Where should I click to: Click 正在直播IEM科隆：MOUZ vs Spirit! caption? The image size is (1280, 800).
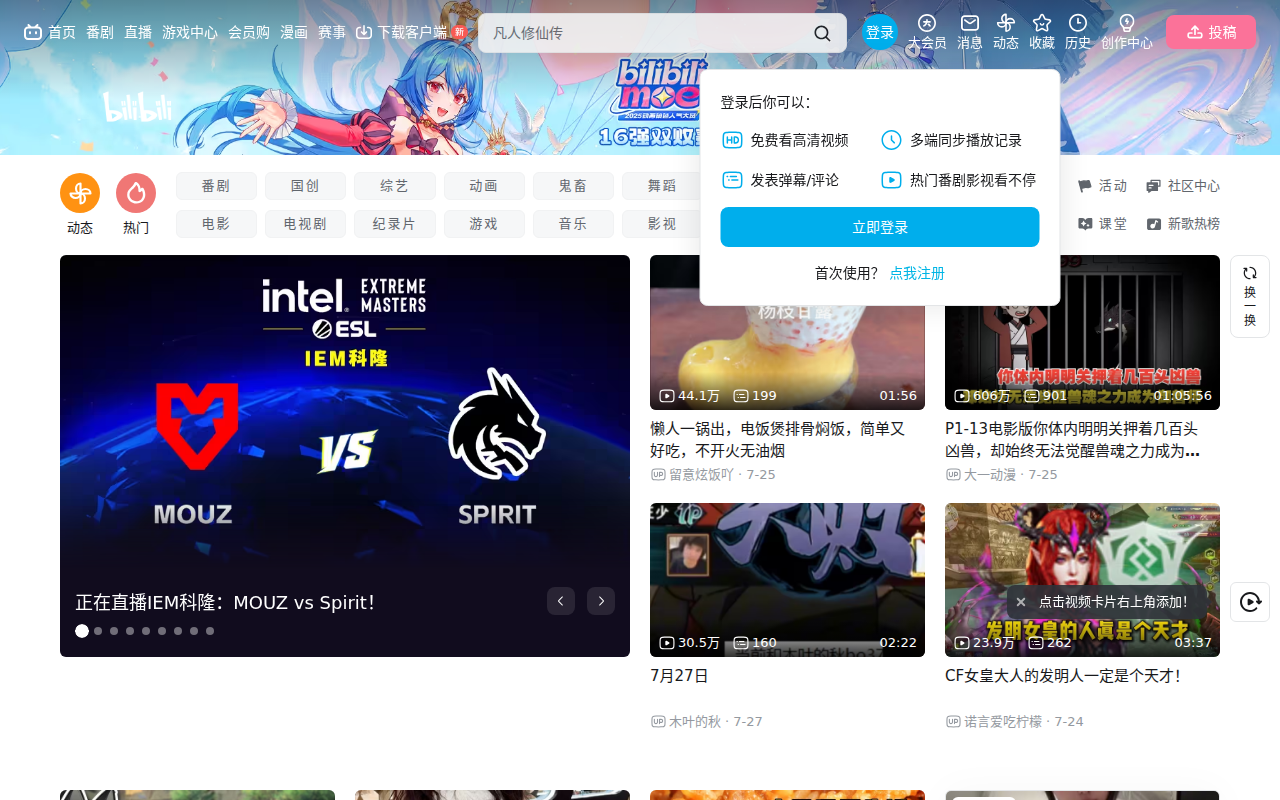225,602
